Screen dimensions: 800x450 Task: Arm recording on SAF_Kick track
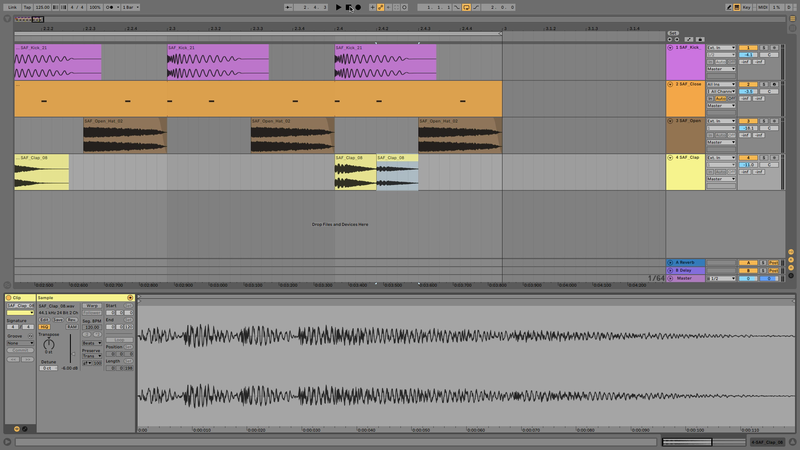(774, 47)
